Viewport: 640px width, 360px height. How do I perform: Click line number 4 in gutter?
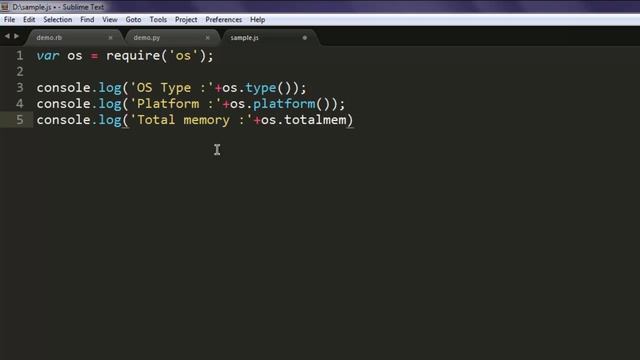(20, 104)
